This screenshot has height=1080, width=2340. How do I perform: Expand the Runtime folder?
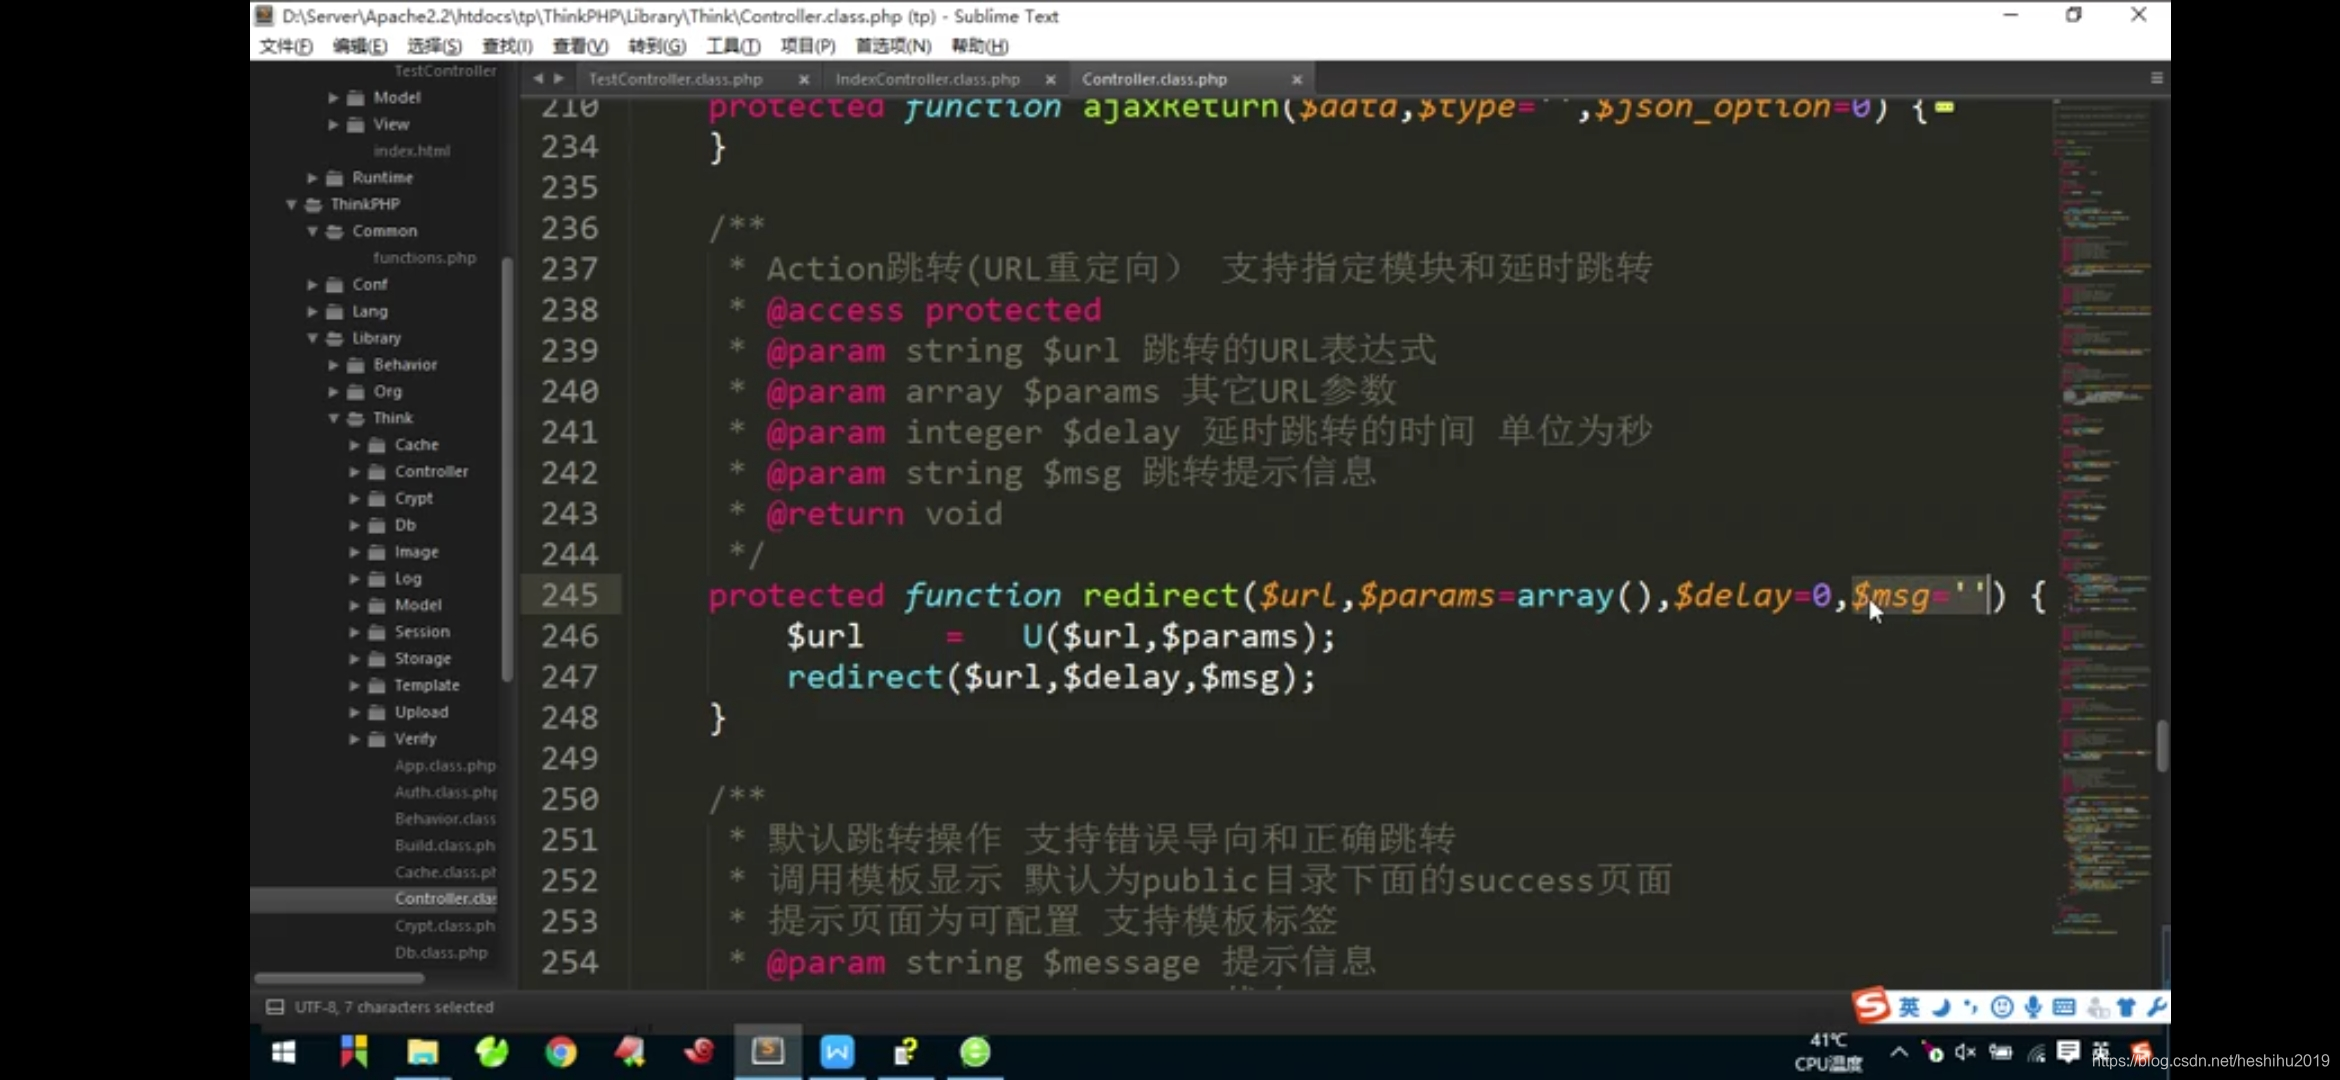(x=312, y=177)
